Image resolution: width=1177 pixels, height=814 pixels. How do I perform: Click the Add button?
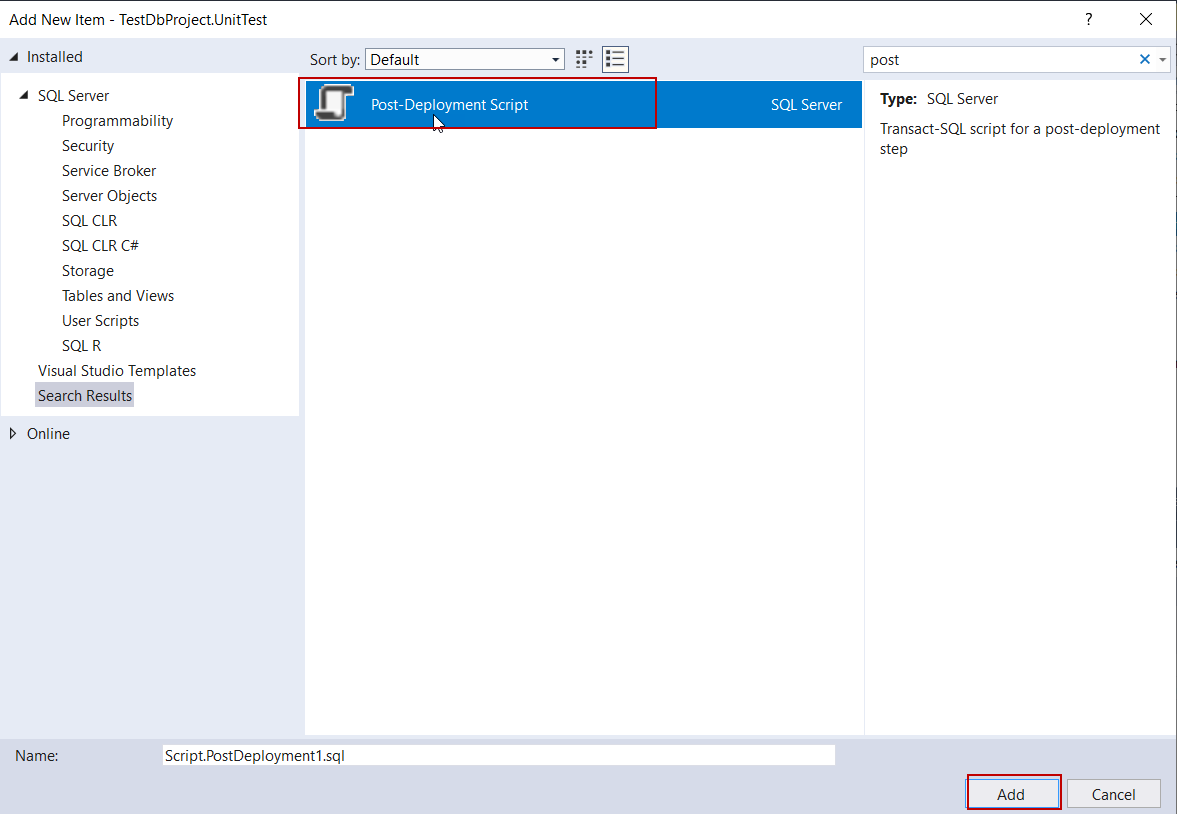point(1011,794)
